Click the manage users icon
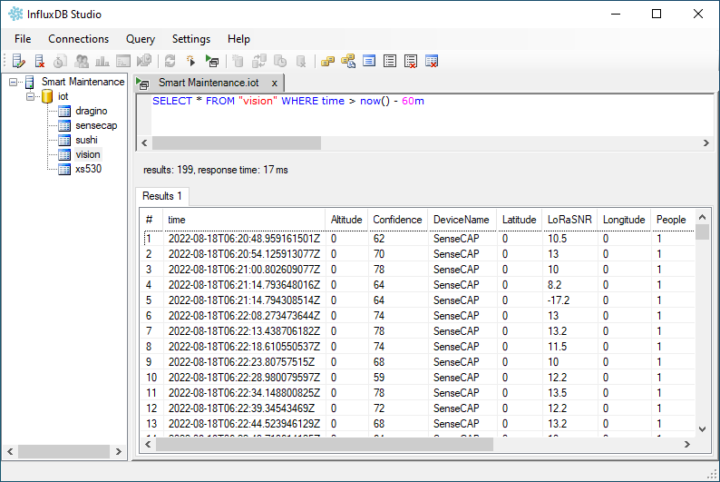Screen dimensions: 720x482 (x=81, y=61)
